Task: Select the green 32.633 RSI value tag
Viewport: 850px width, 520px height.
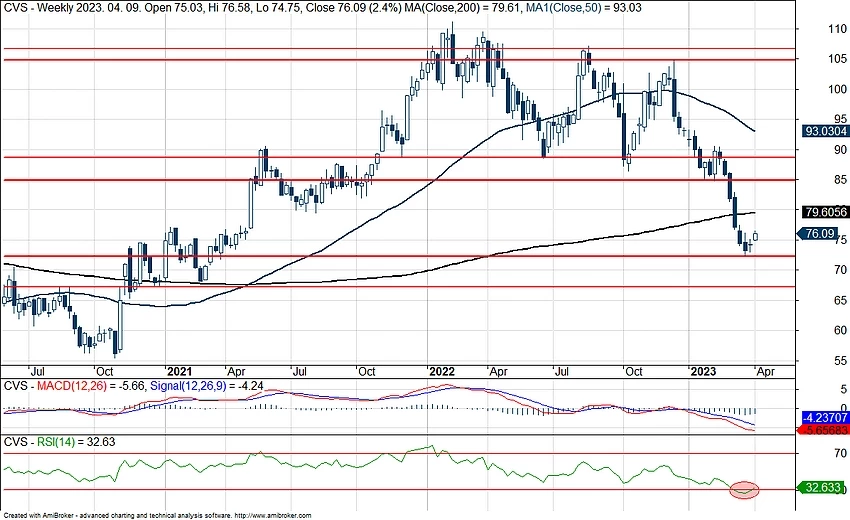Action: pyautogui.click(x=826, y=488)
